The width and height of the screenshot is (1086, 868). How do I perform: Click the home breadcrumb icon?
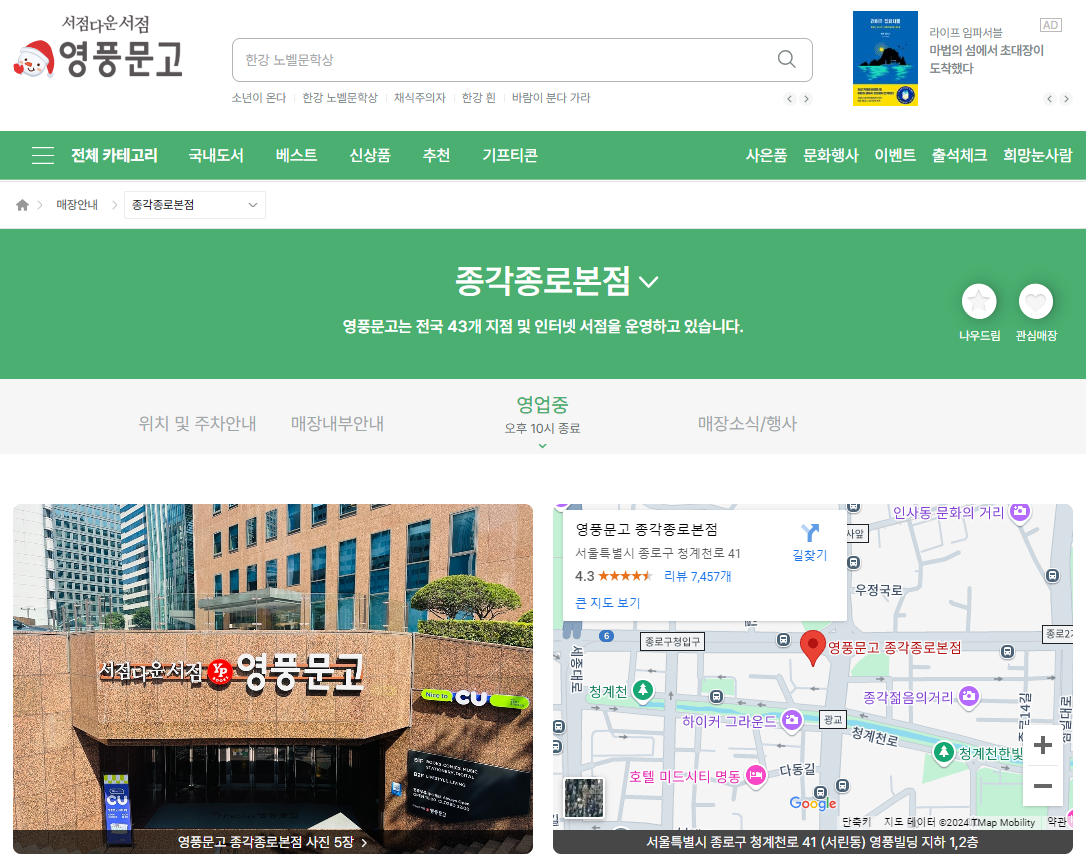22,205
